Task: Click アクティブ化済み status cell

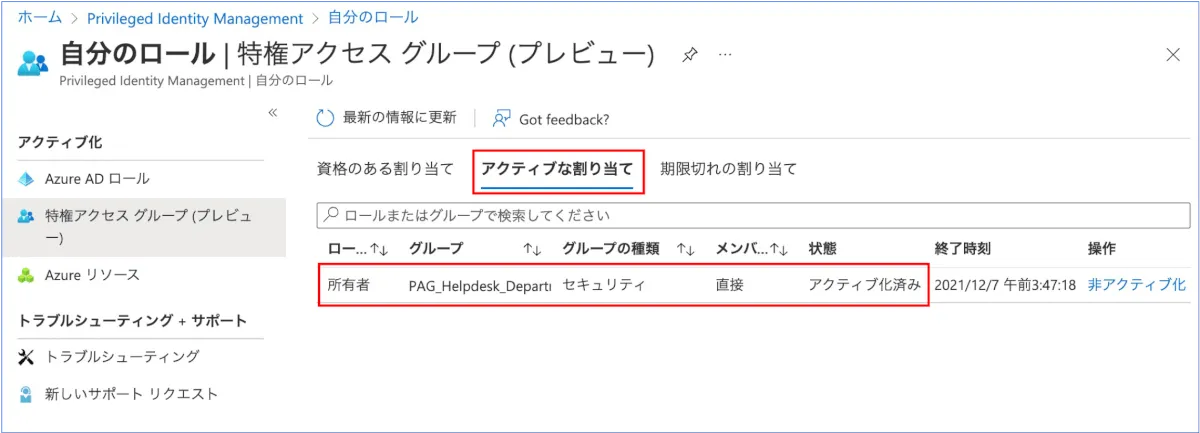Action: [x=864, y=285]
